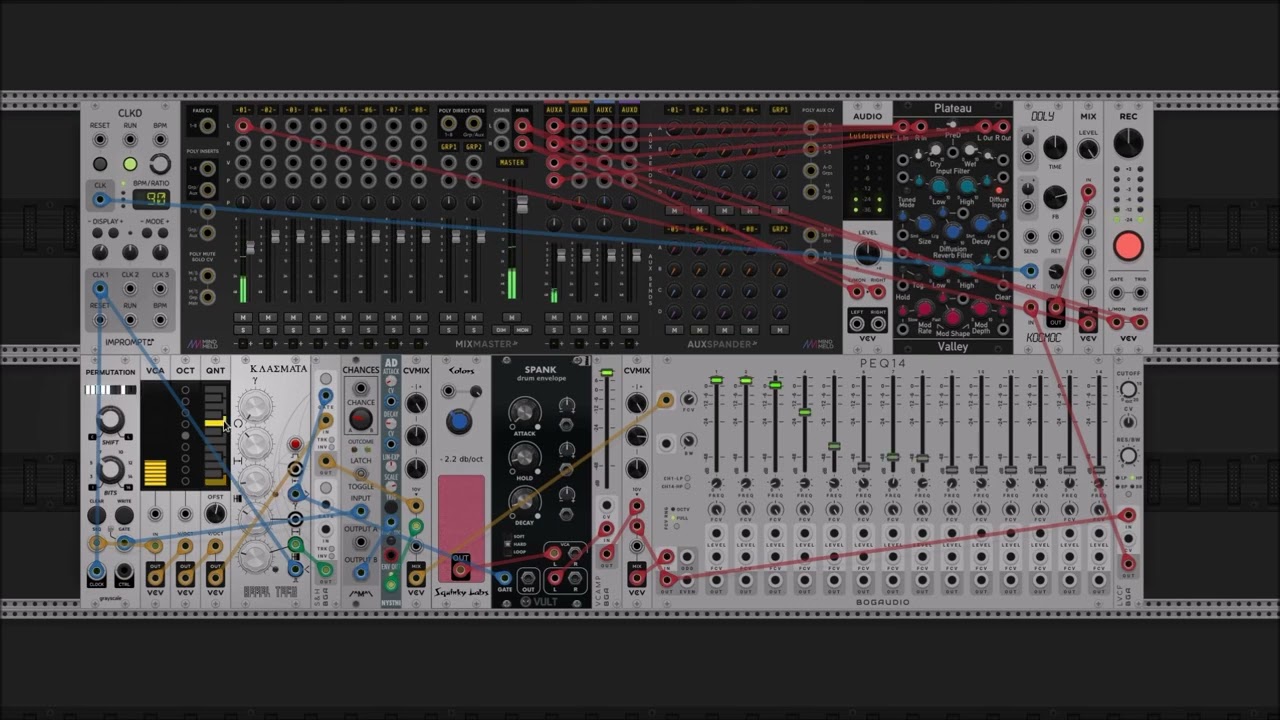This screenshot has height=720, width=1280.
Task: Click the CLK 3 output jack on CLKD
Action: 160,290
